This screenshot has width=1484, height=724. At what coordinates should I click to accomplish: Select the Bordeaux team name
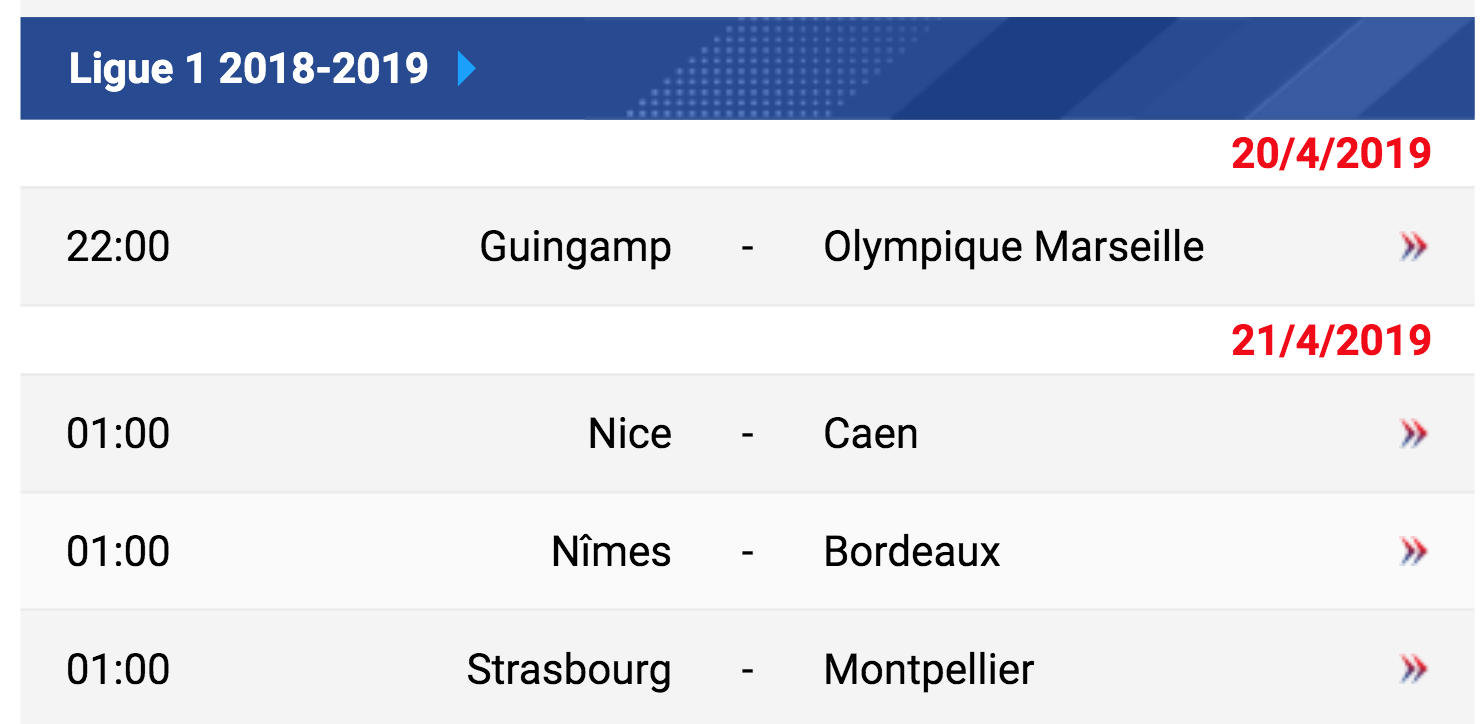(x=912, y=551)
